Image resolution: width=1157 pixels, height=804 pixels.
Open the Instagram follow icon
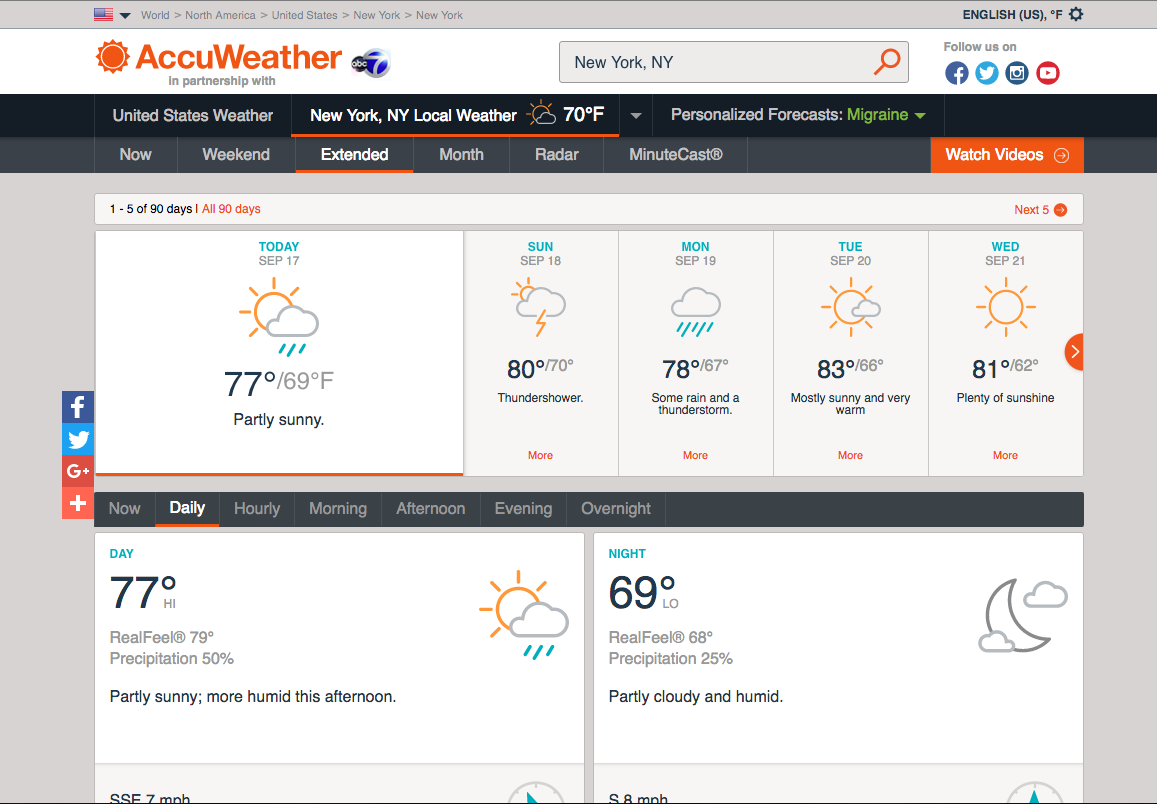[x=1017, y=72]
